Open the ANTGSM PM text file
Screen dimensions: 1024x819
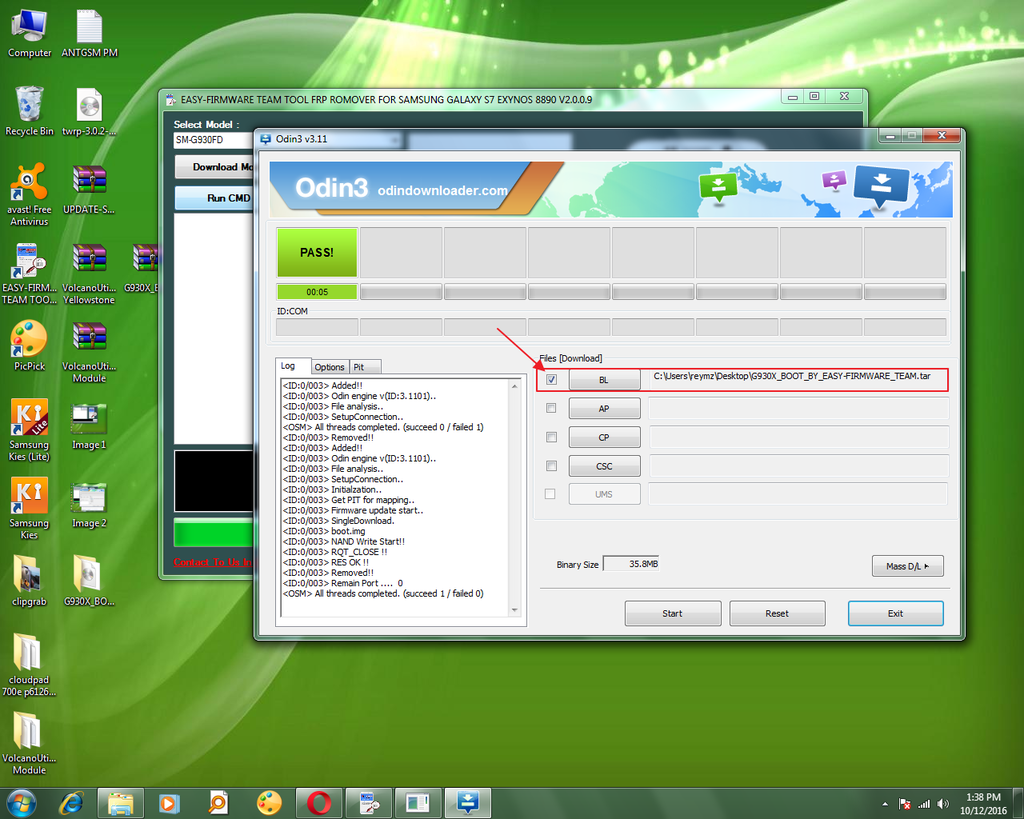pos(89,28)
